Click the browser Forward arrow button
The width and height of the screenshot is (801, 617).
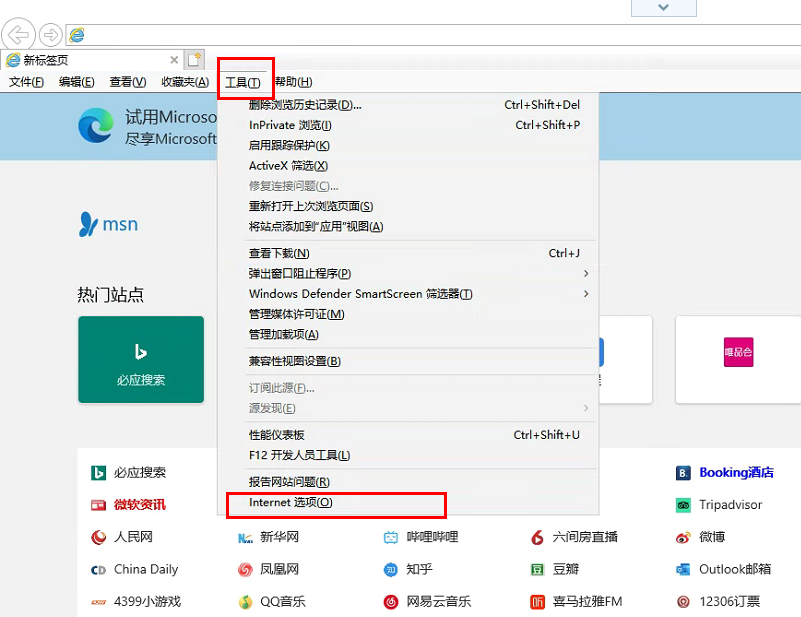point(51,35)
